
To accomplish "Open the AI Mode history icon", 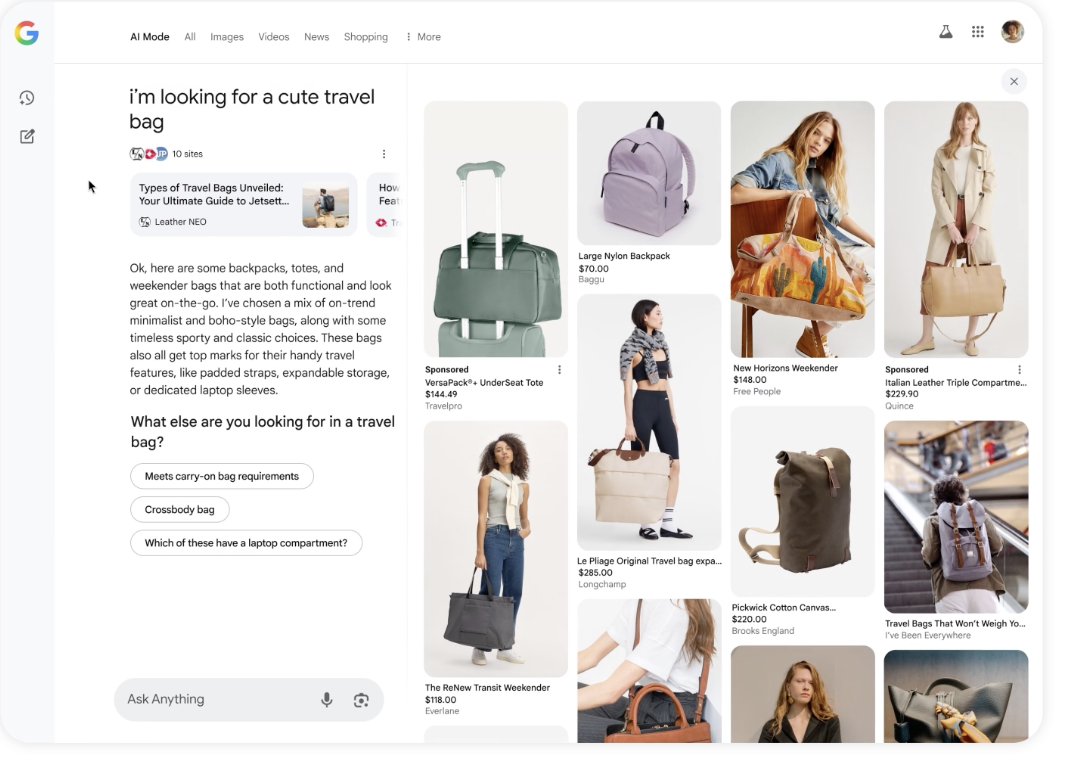I will click(27, 98).
